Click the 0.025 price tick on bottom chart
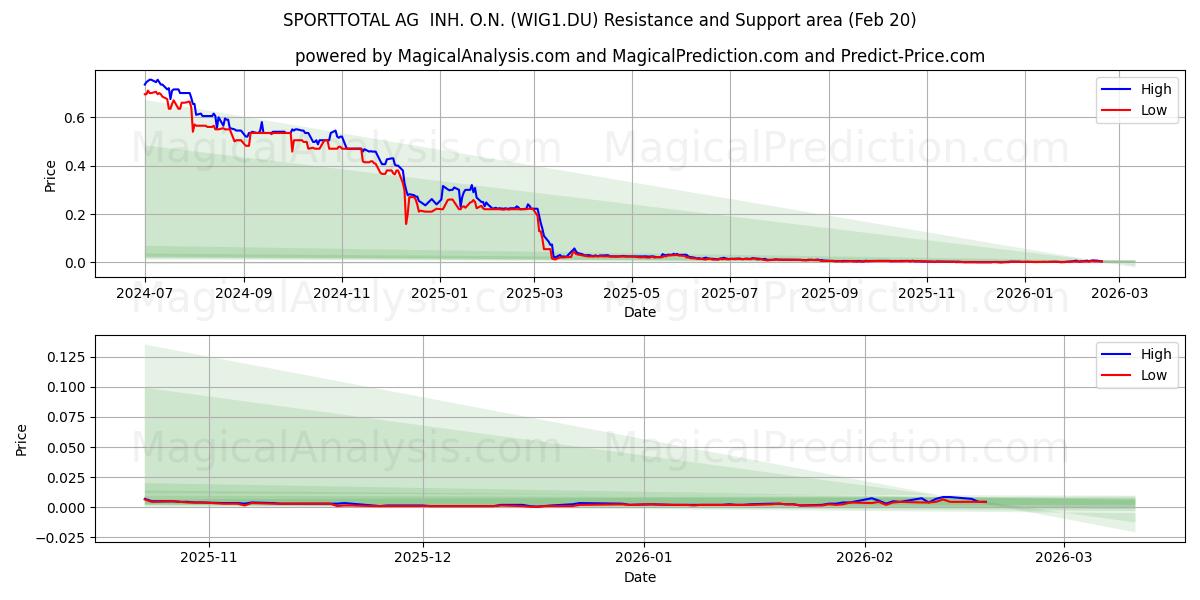 (x=69, y=478)
